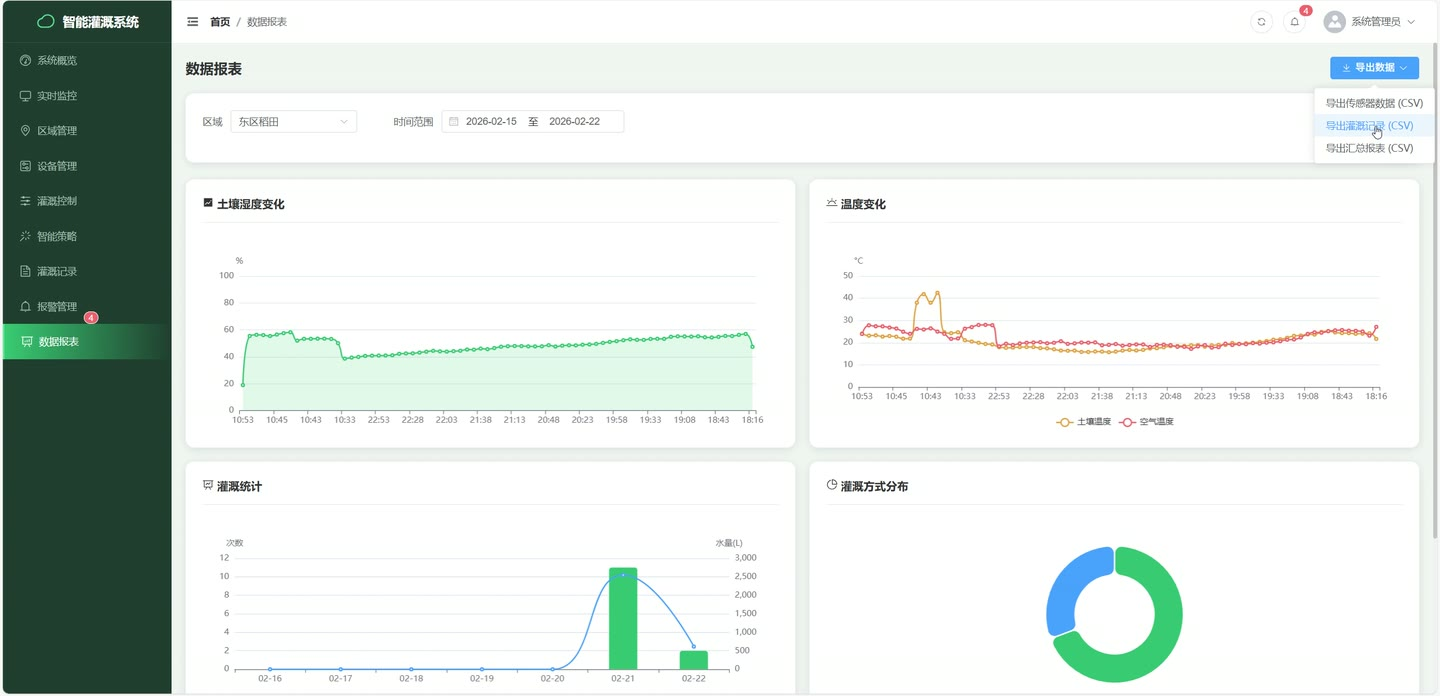Open the 区域管理 menu item
Screen dimensions: 1440x696
pos(86,131)
